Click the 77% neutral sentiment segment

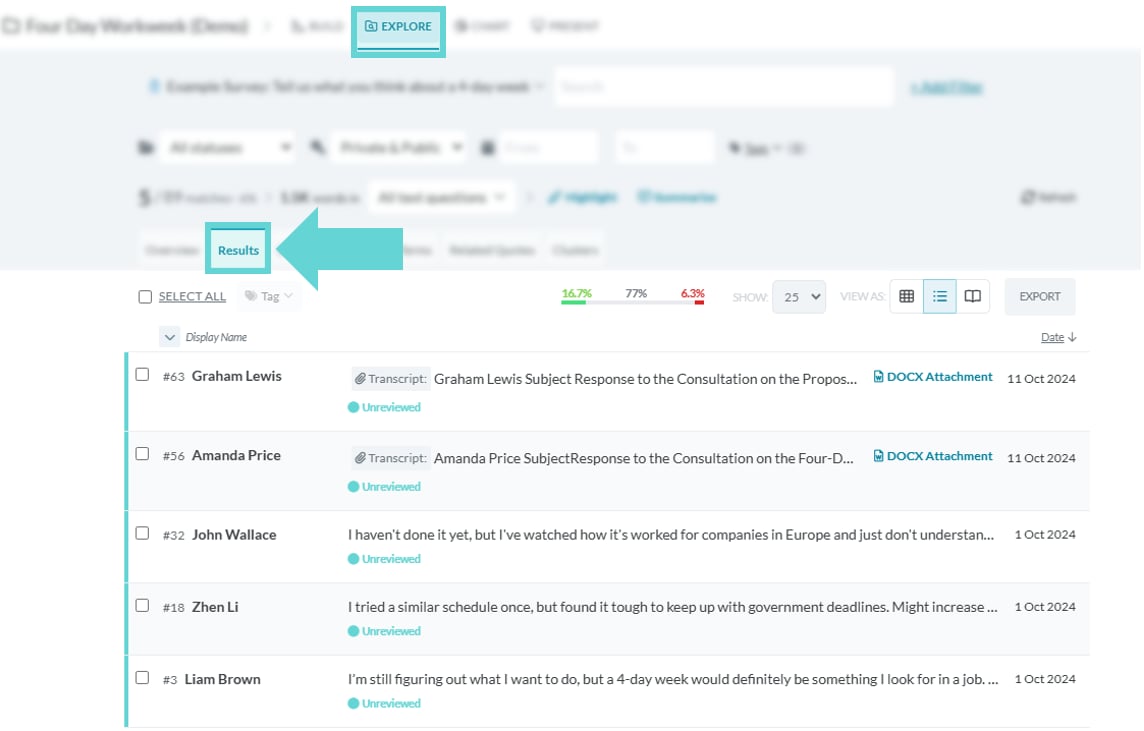coord(635,294)
